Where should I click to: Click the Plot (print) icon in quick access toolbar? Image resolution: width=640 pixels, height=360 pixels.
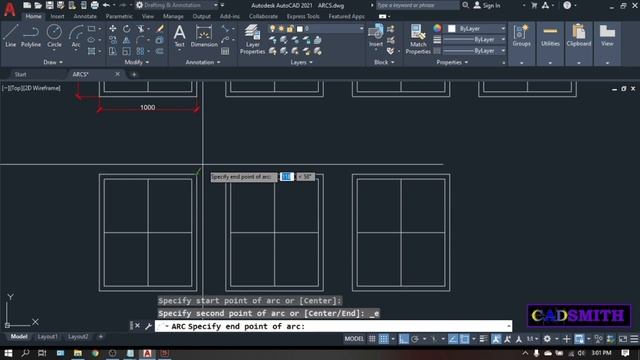[x=95, y=5]
